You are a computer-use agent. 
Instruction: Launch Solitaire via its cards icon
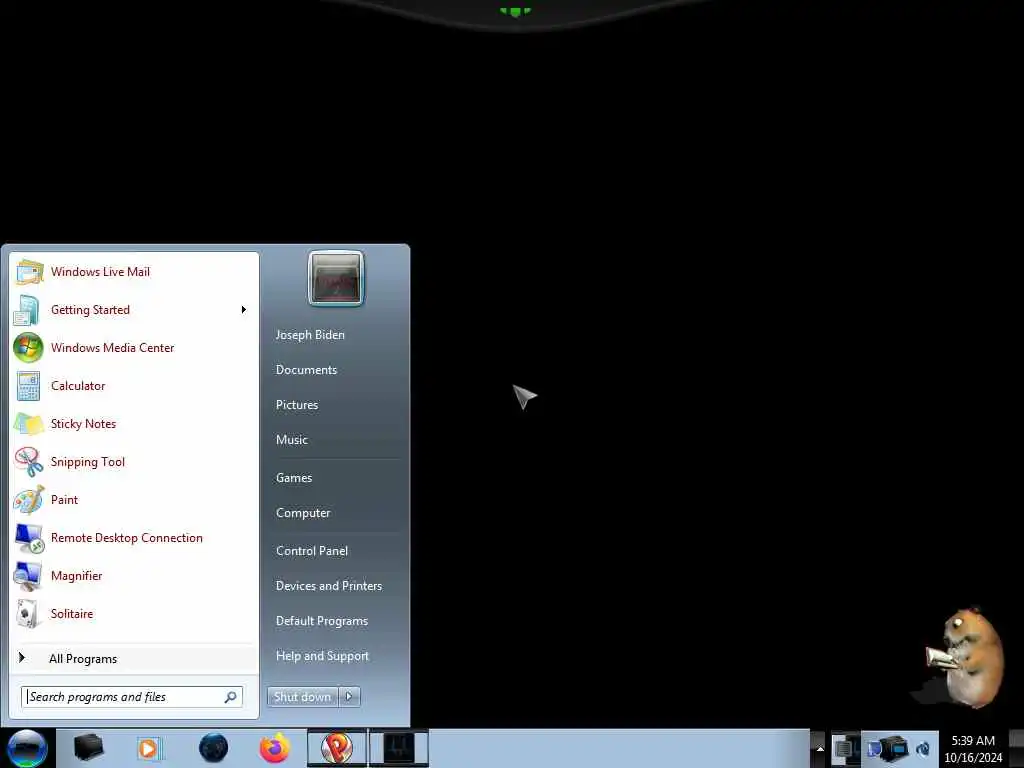point(28,614)
